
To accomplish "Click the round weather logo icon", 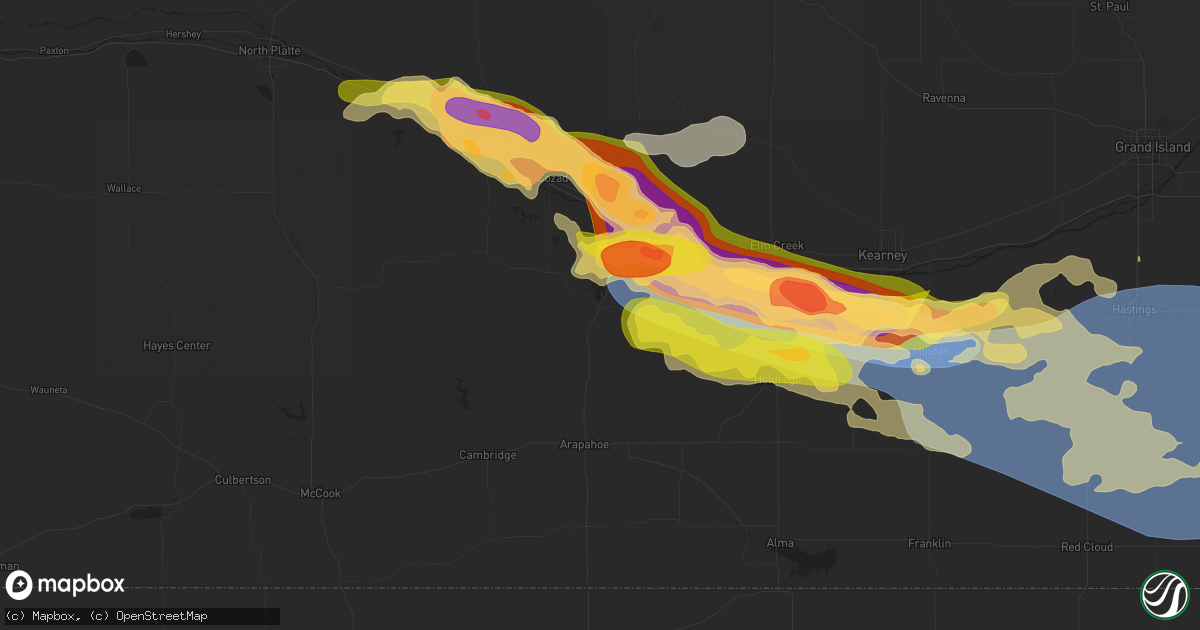I will point(1163,593).
